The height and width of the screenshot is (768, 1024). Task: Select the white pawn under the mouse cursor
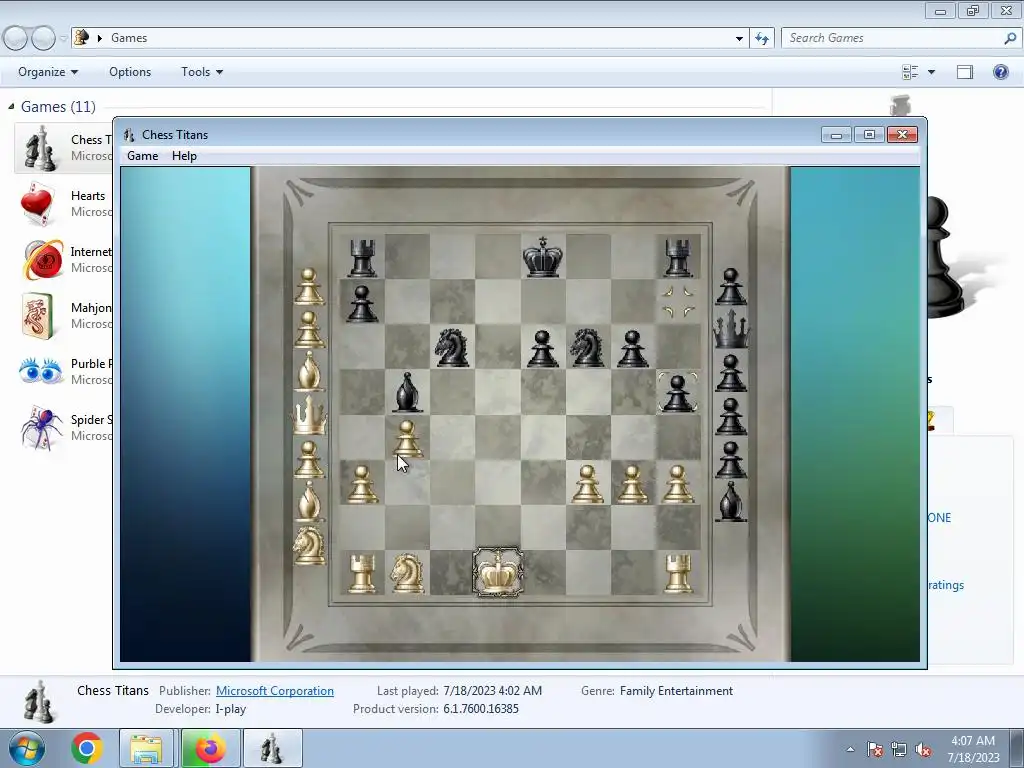(x=407, y=438)
